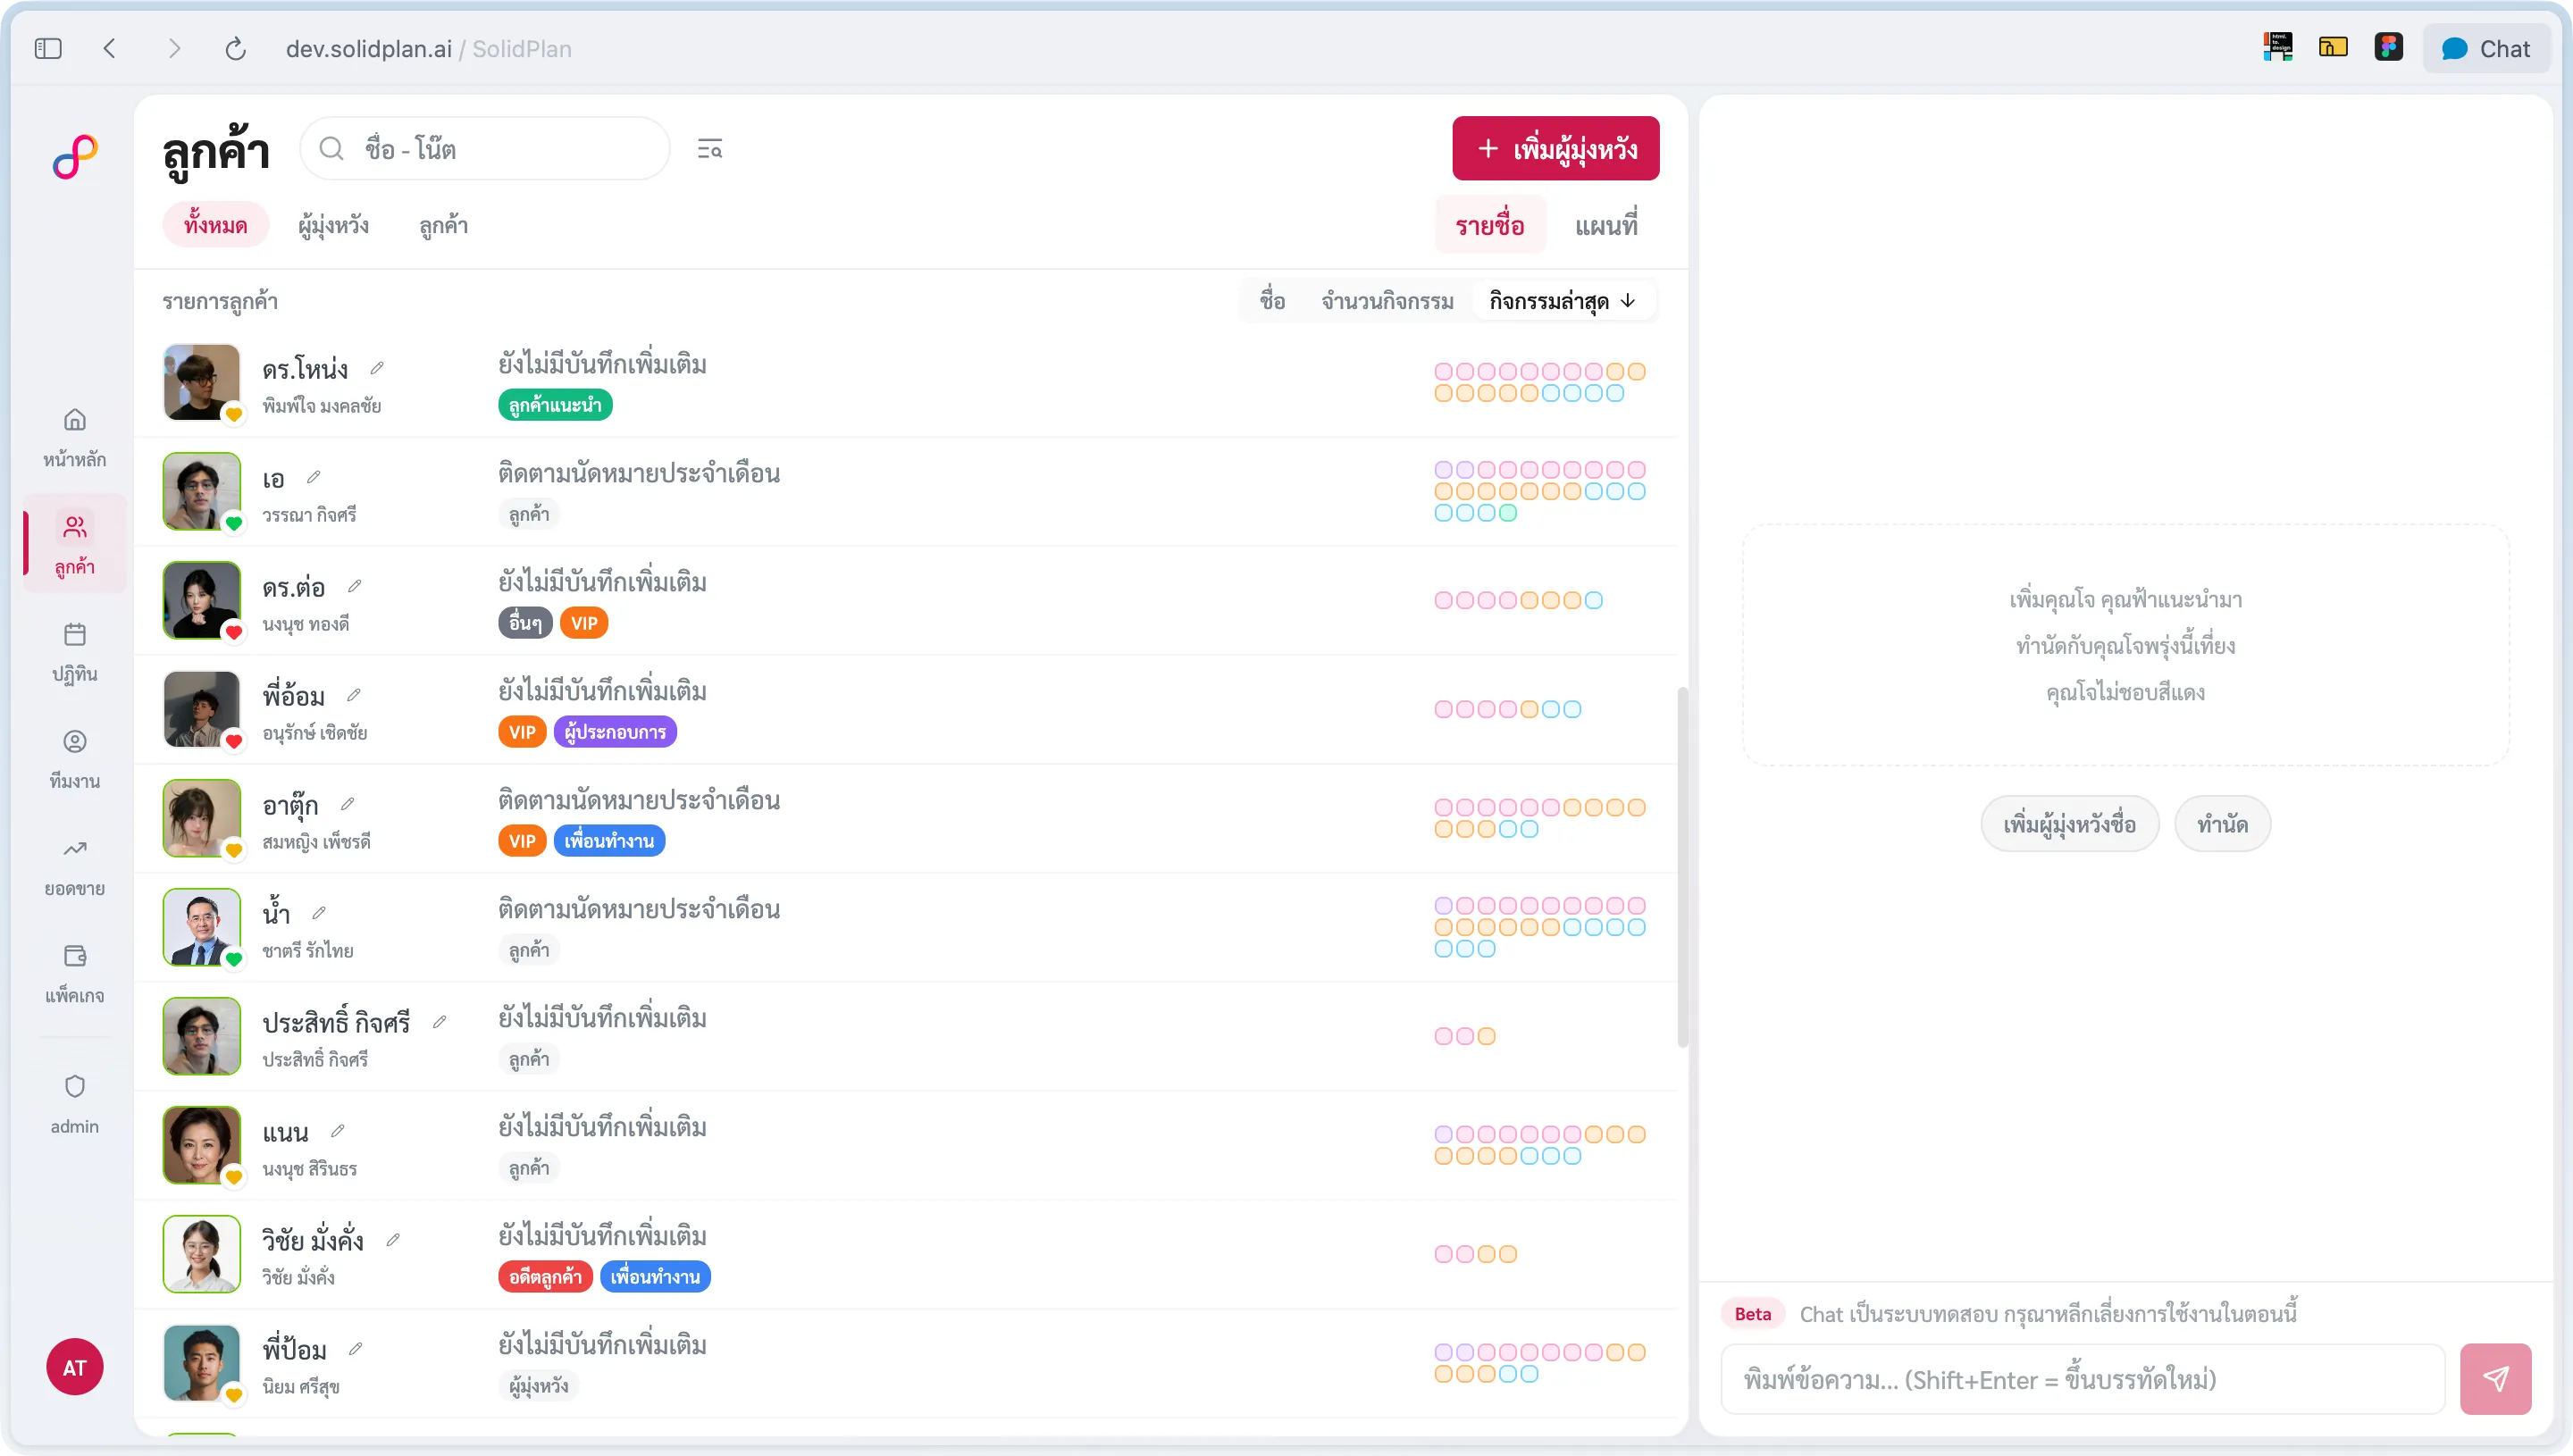2573x1456 pixels.
Task: Click the ทำนัด suggestion chip
Action: (x=2222, y=824)
